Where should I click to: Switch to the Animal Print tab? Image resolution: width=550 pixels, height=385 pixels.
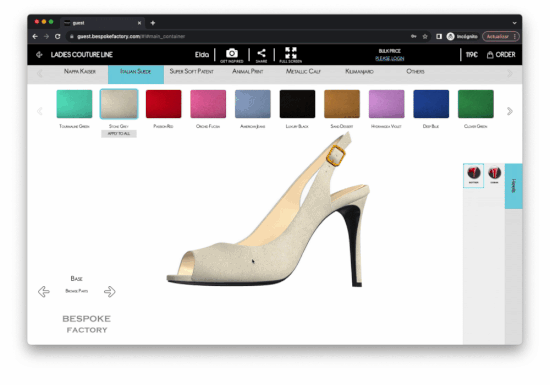tap(248, 72)
